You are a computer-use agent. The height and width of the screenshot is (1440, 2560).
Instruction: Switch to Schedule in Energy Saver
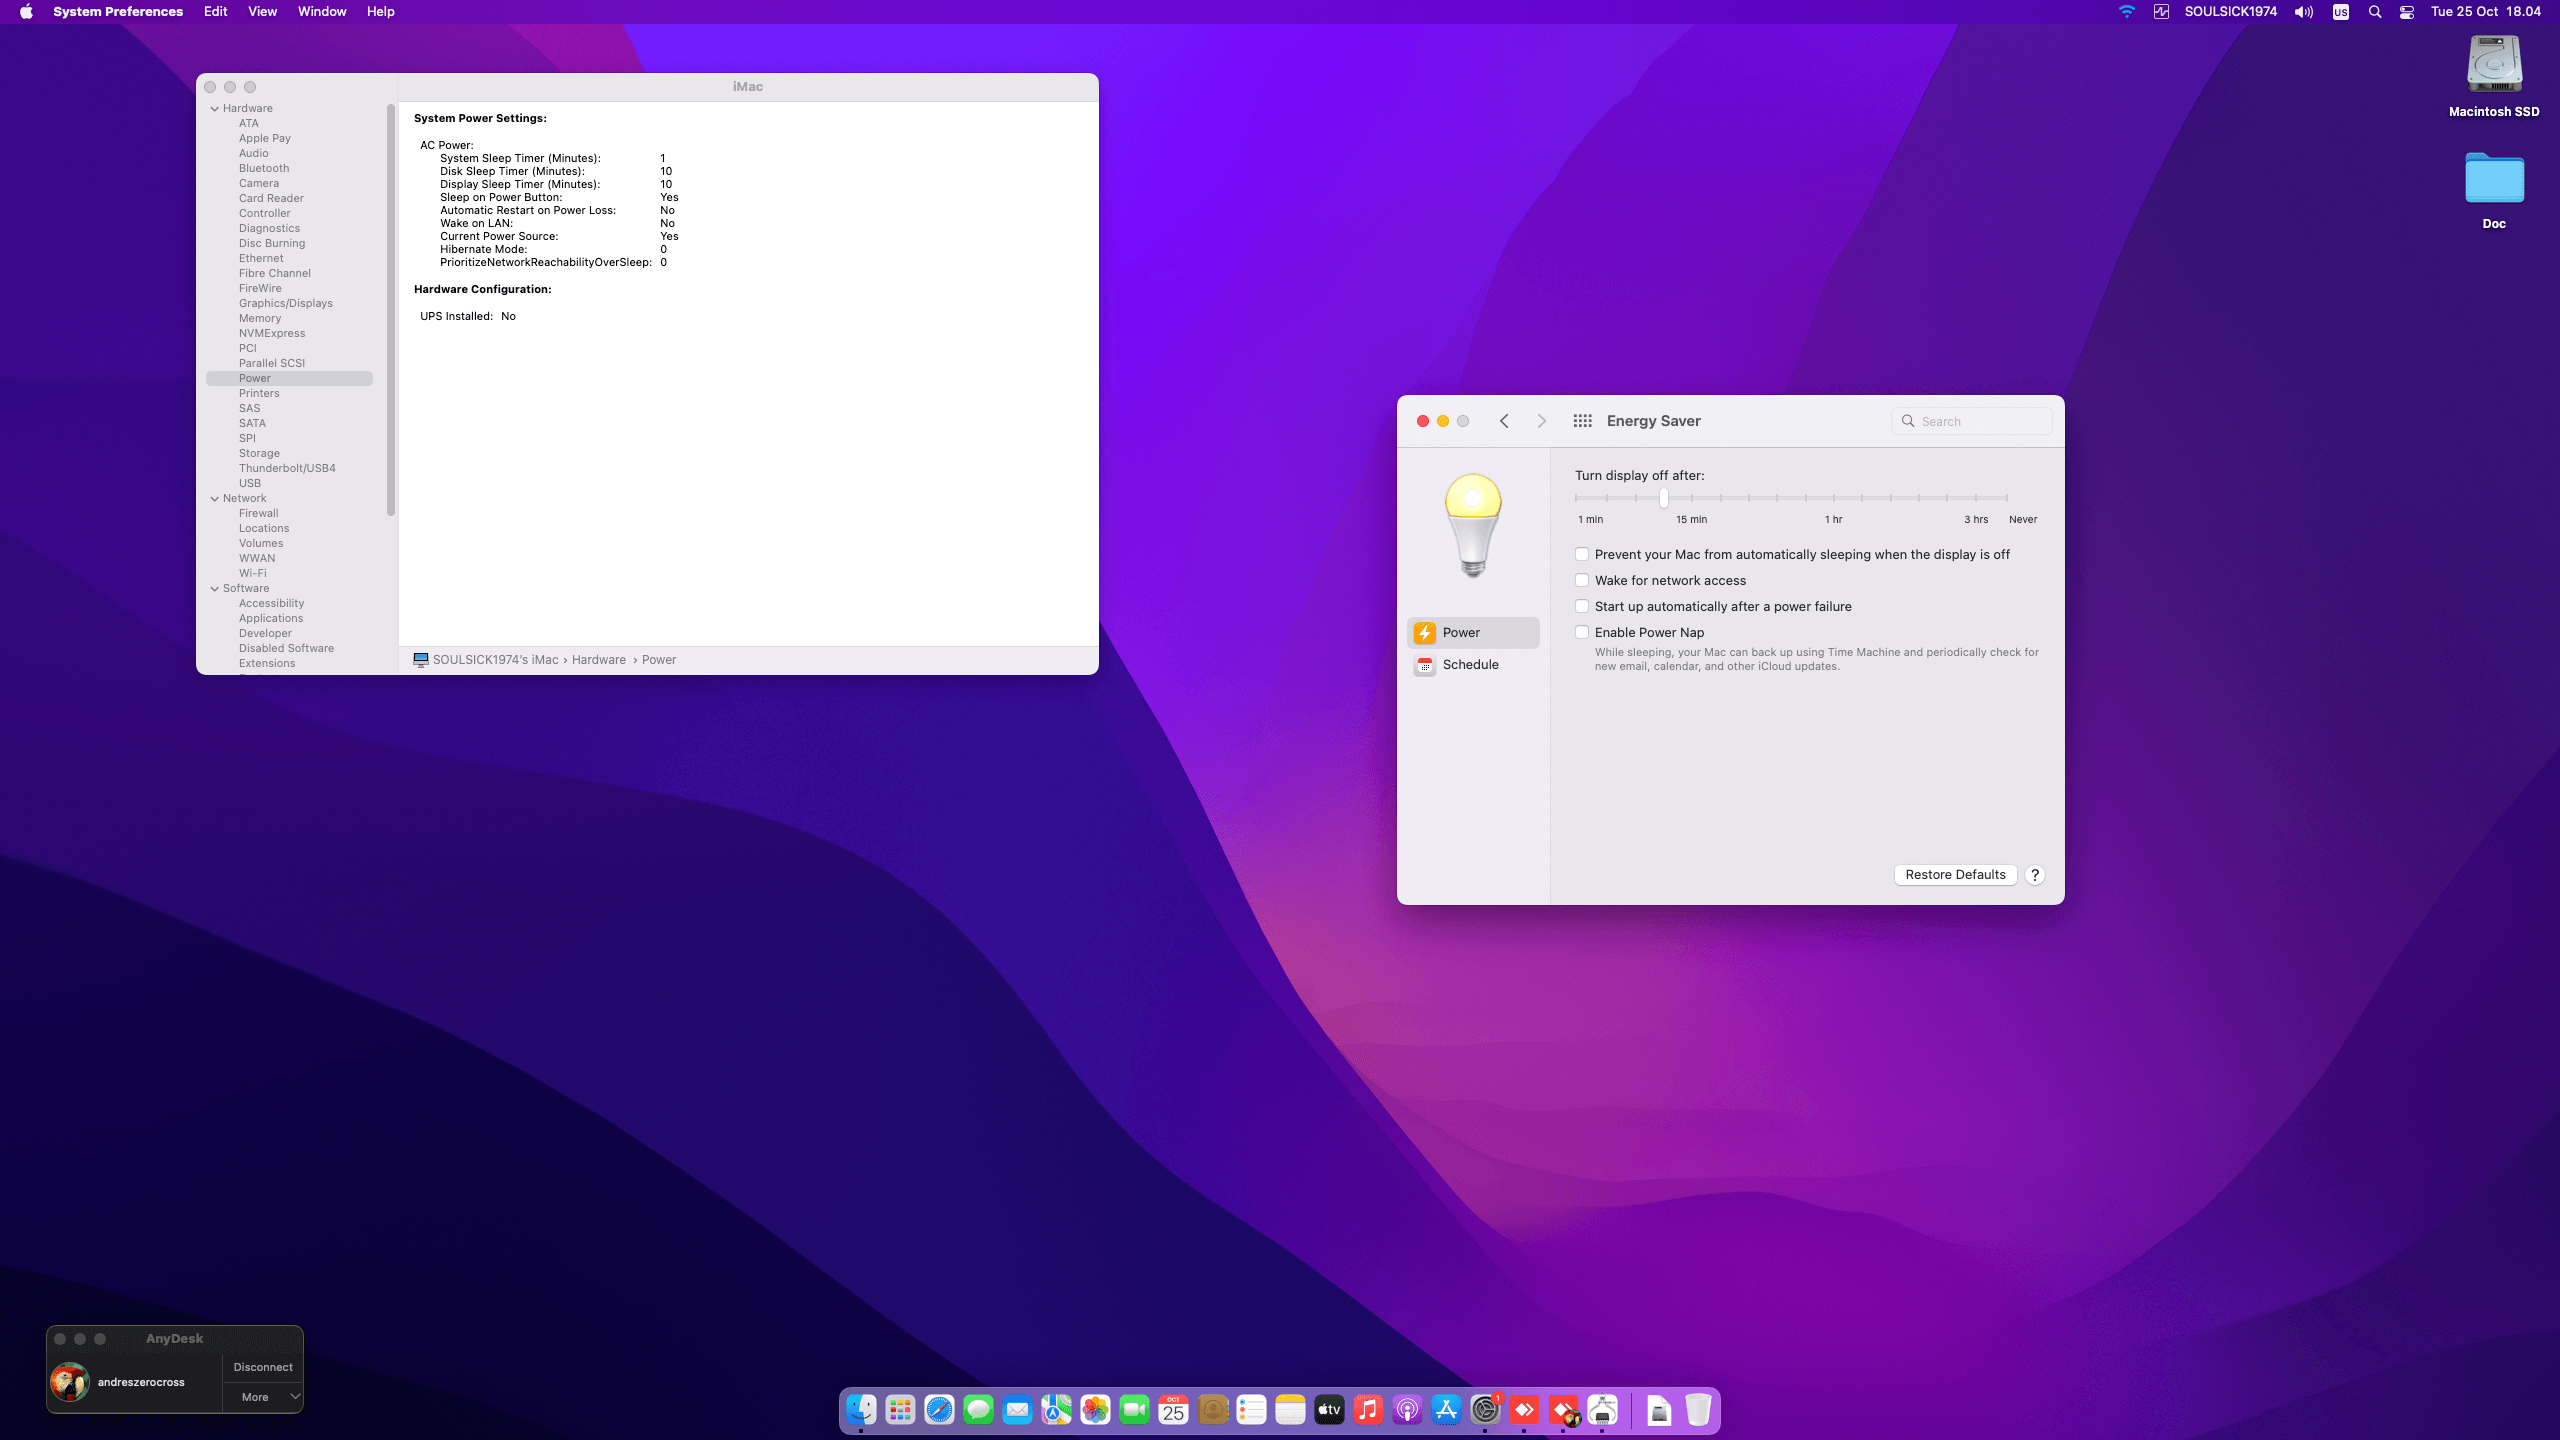pyautogui.click(x=1473, y=664)
